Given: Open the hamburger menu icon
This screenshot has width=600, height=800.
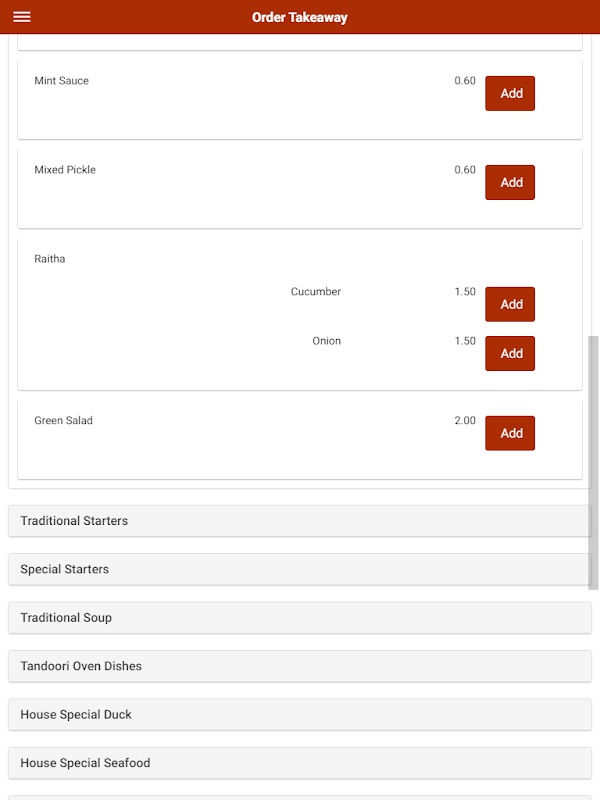Looking at the screenshot, I should coord(22,17).
